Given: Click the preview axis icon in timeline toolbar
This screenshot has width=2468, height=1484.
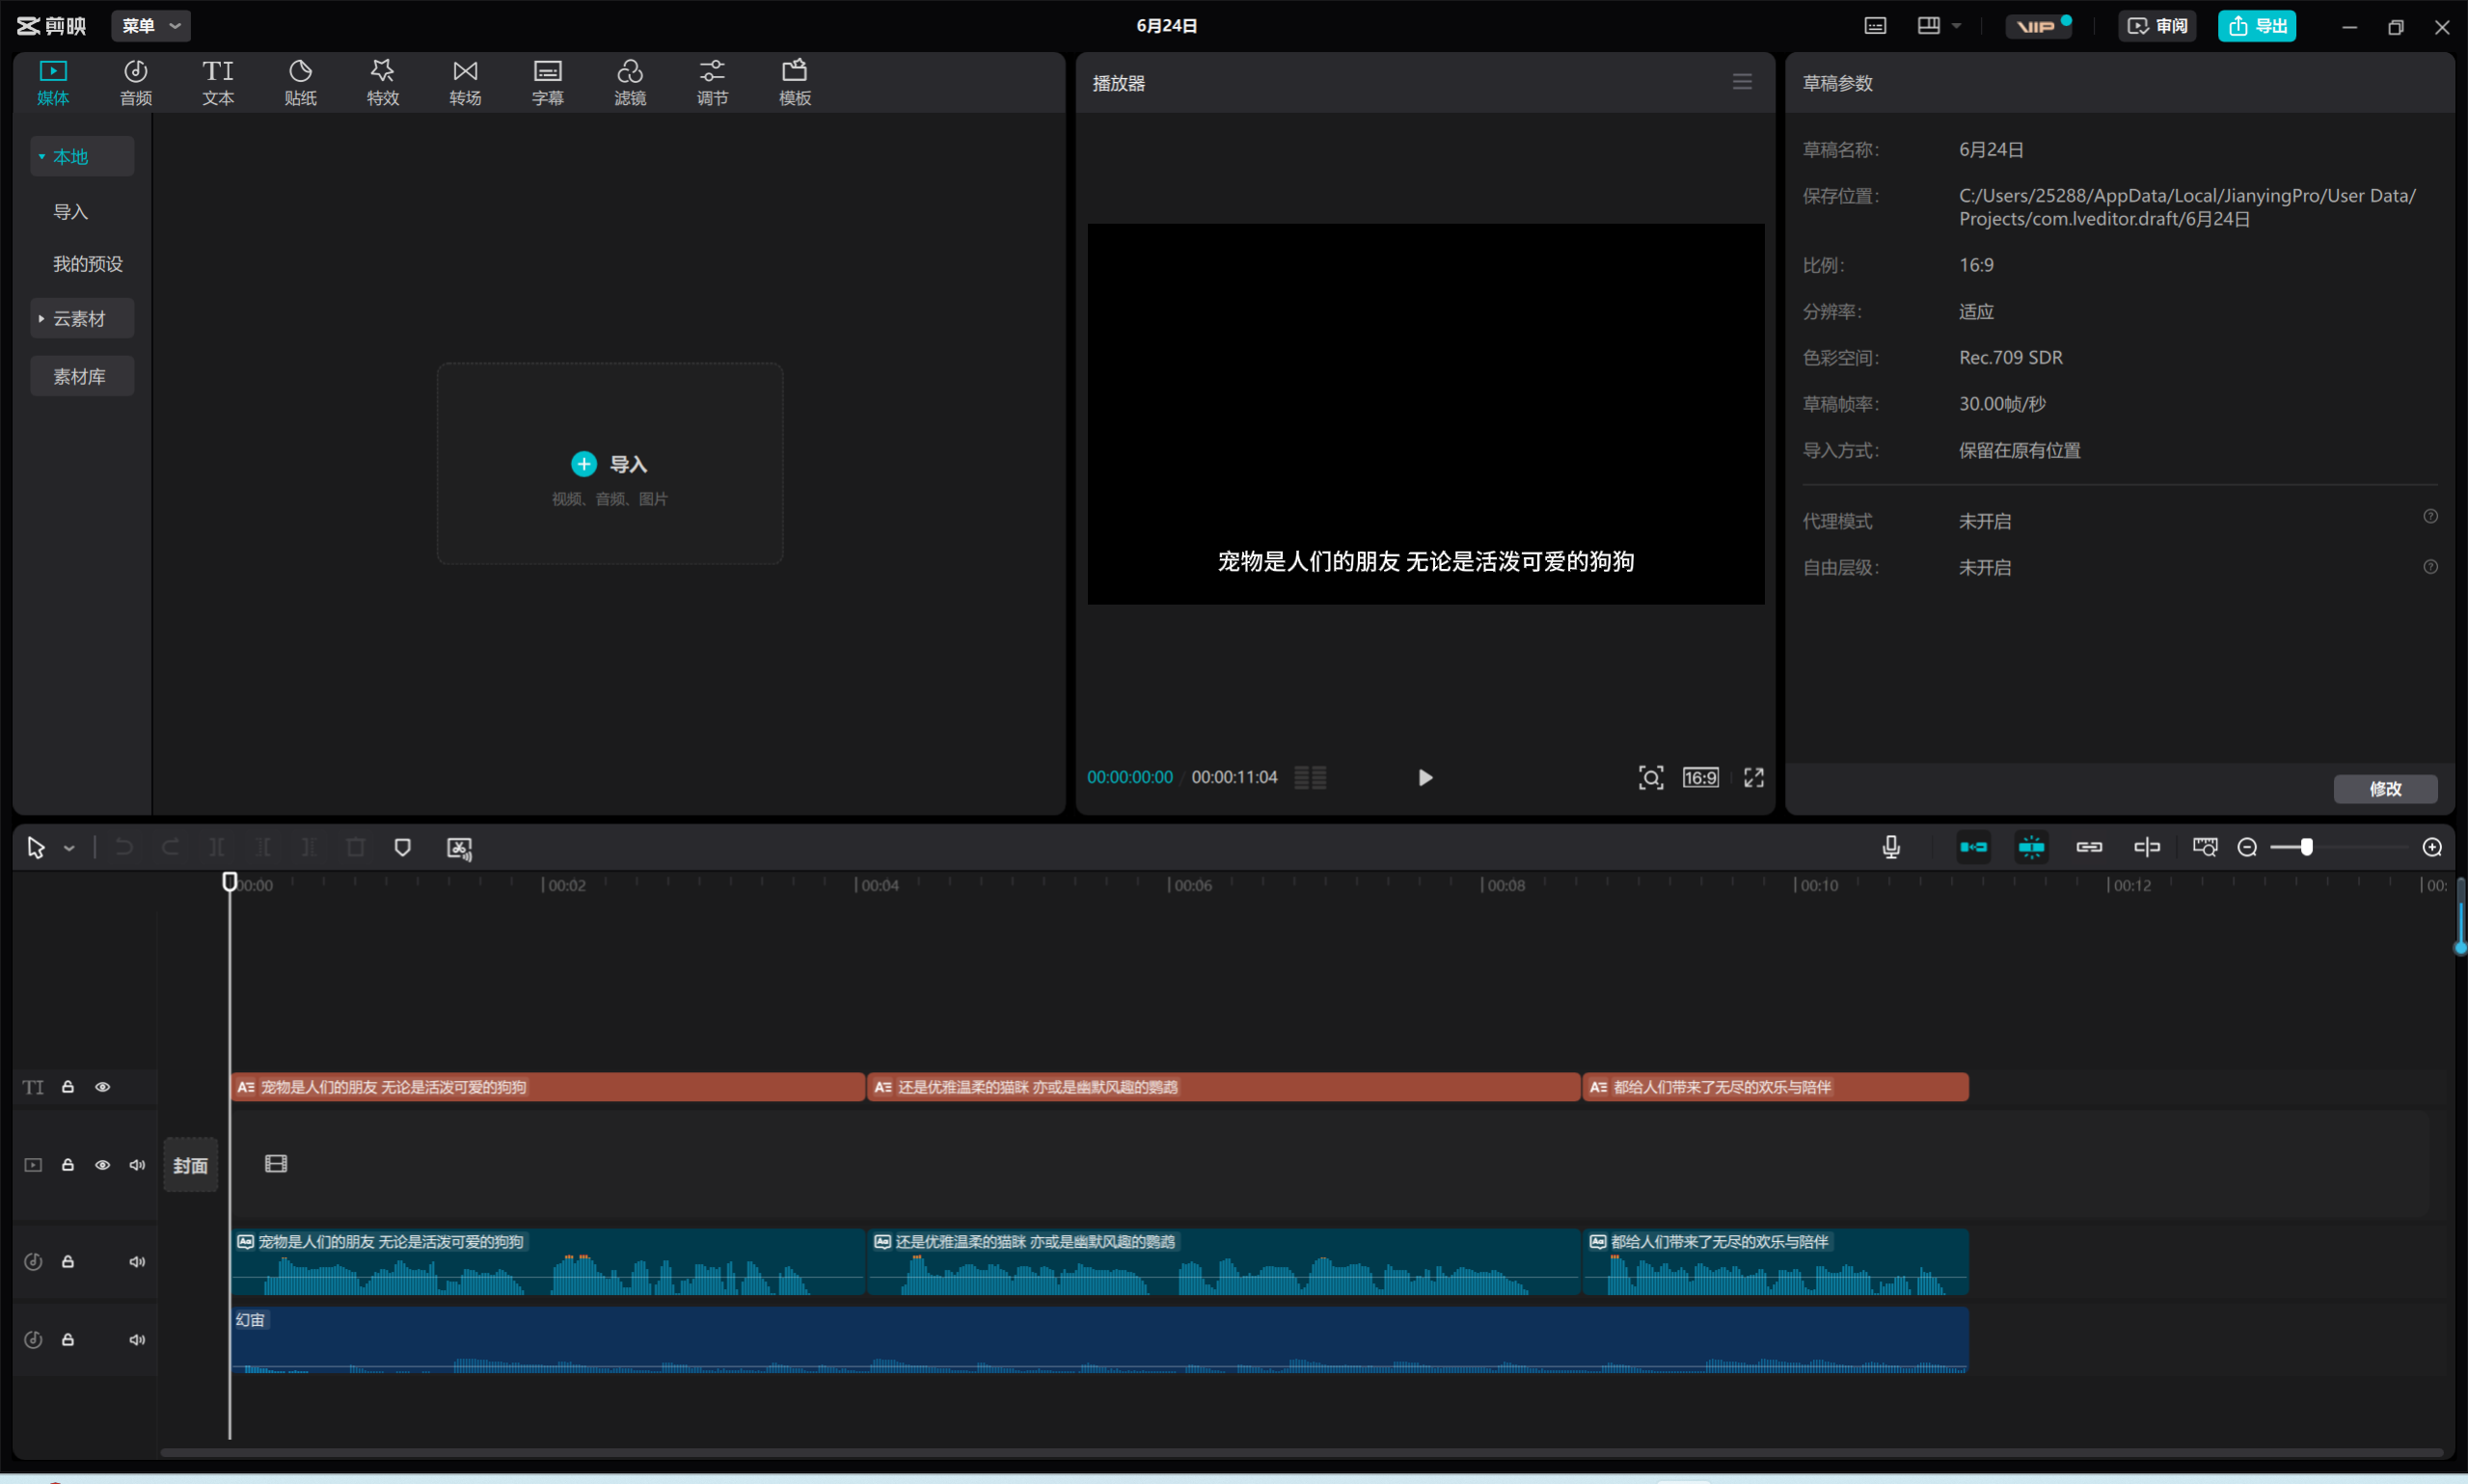Looking at the screenshot, I should point(2147,847).
